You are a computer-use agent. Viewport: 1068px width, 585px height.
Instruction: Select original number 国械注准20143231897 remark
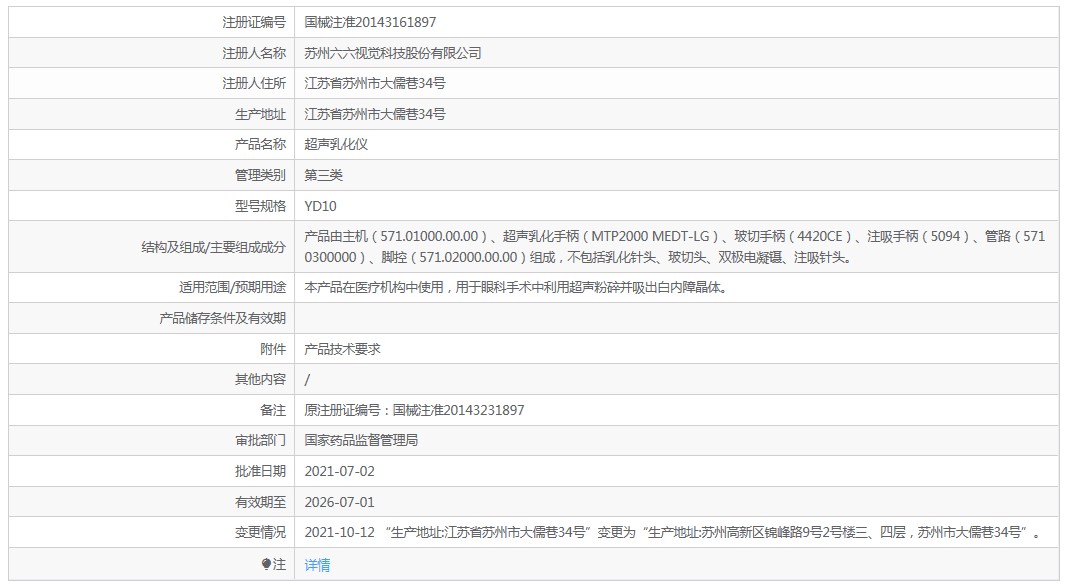[x=414, y=410]
